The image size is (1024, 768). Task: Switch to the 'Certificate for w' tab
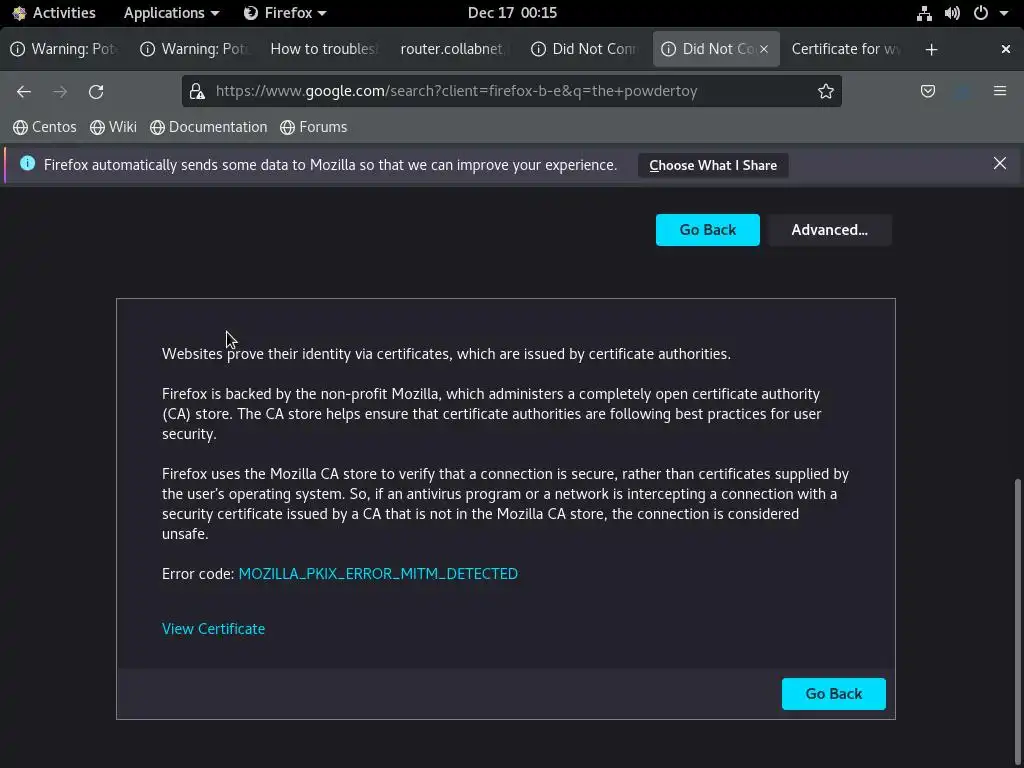point(846,49)
